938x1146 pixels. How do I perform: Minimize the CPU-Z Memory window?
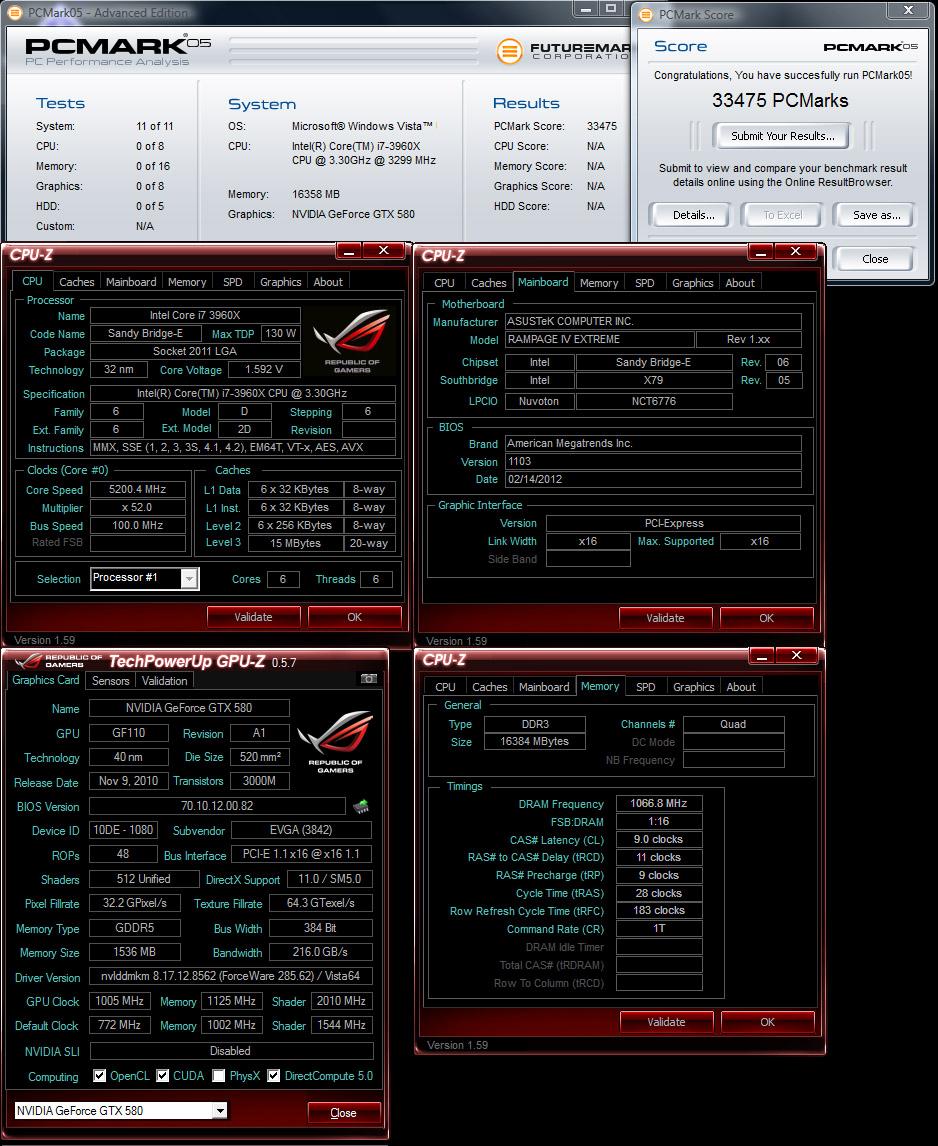coord(762,656)
